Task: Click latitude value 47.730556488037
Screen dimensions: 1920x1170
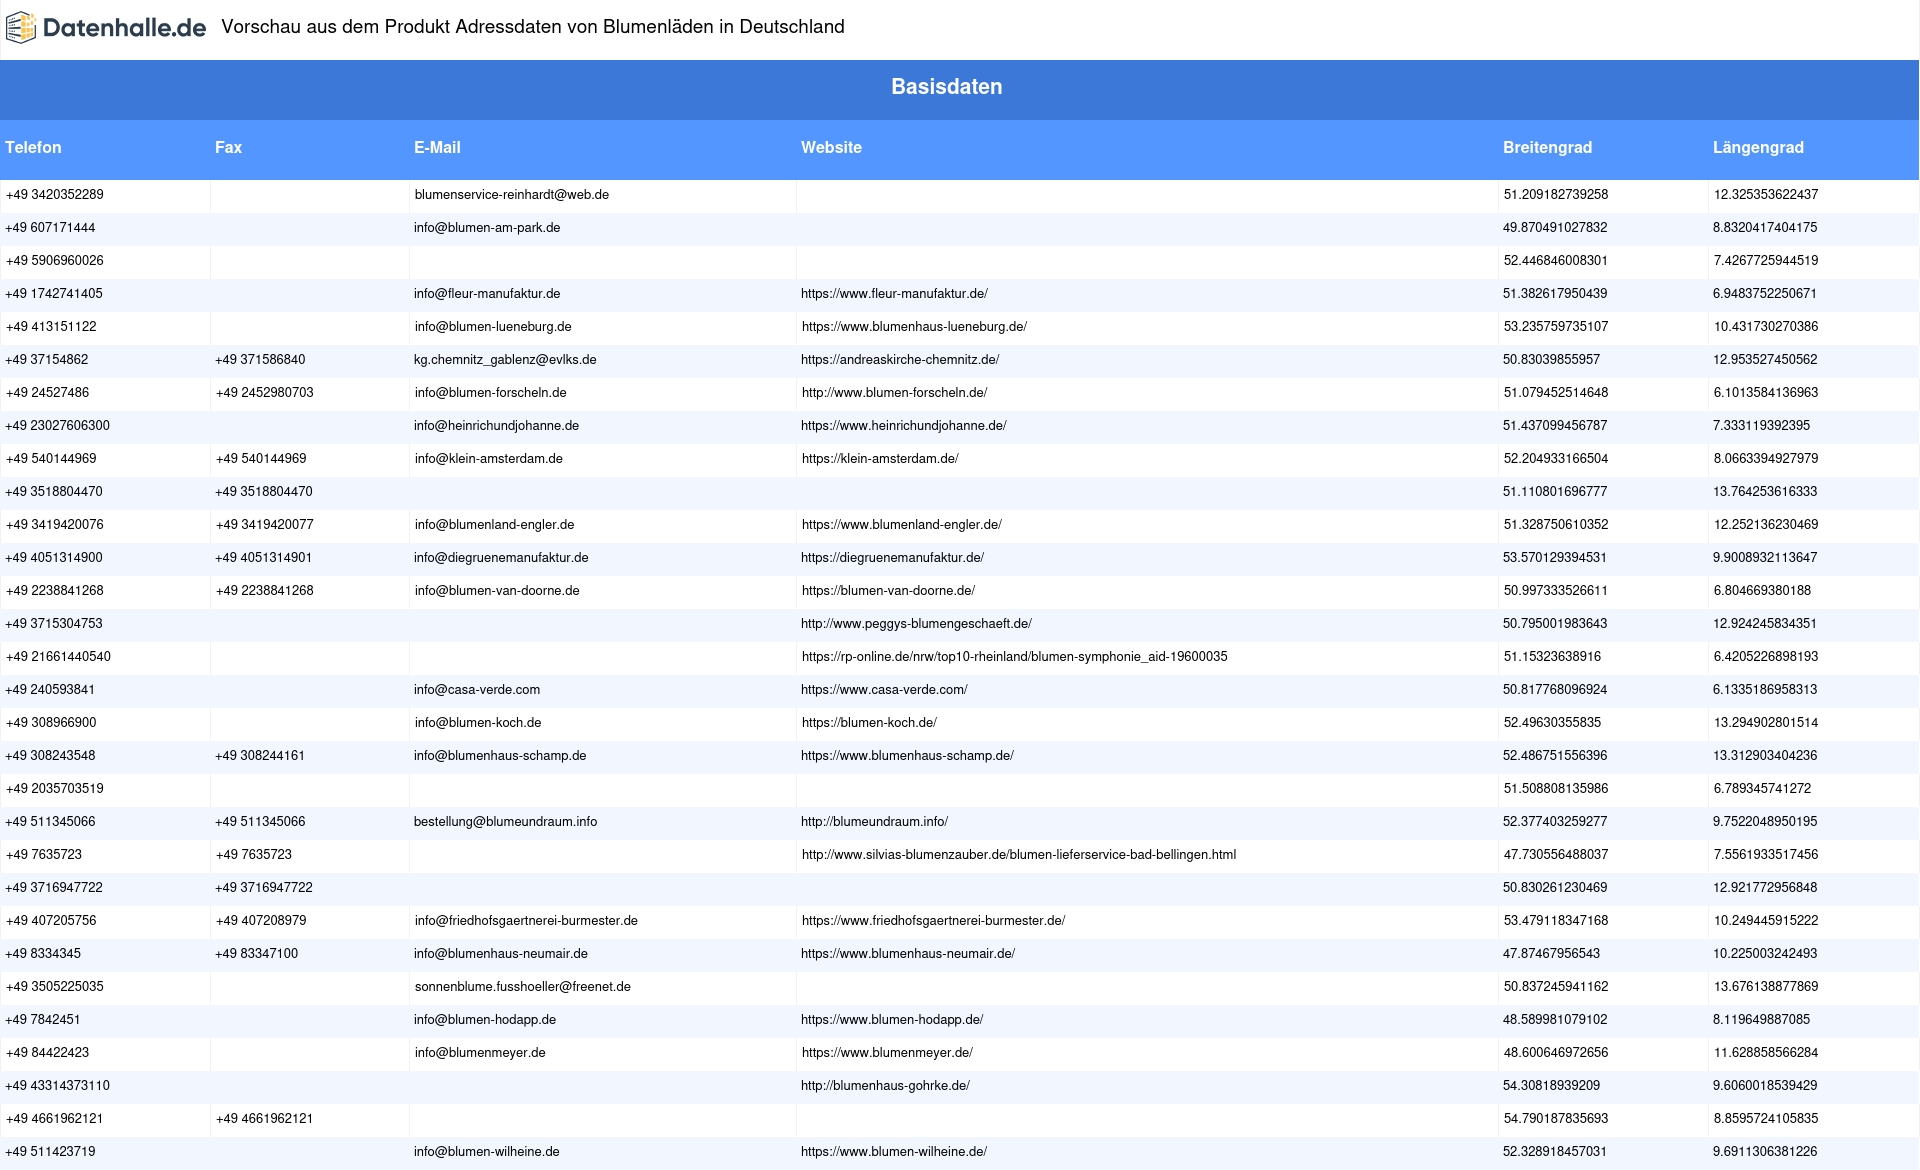Action: [1556, 855]
